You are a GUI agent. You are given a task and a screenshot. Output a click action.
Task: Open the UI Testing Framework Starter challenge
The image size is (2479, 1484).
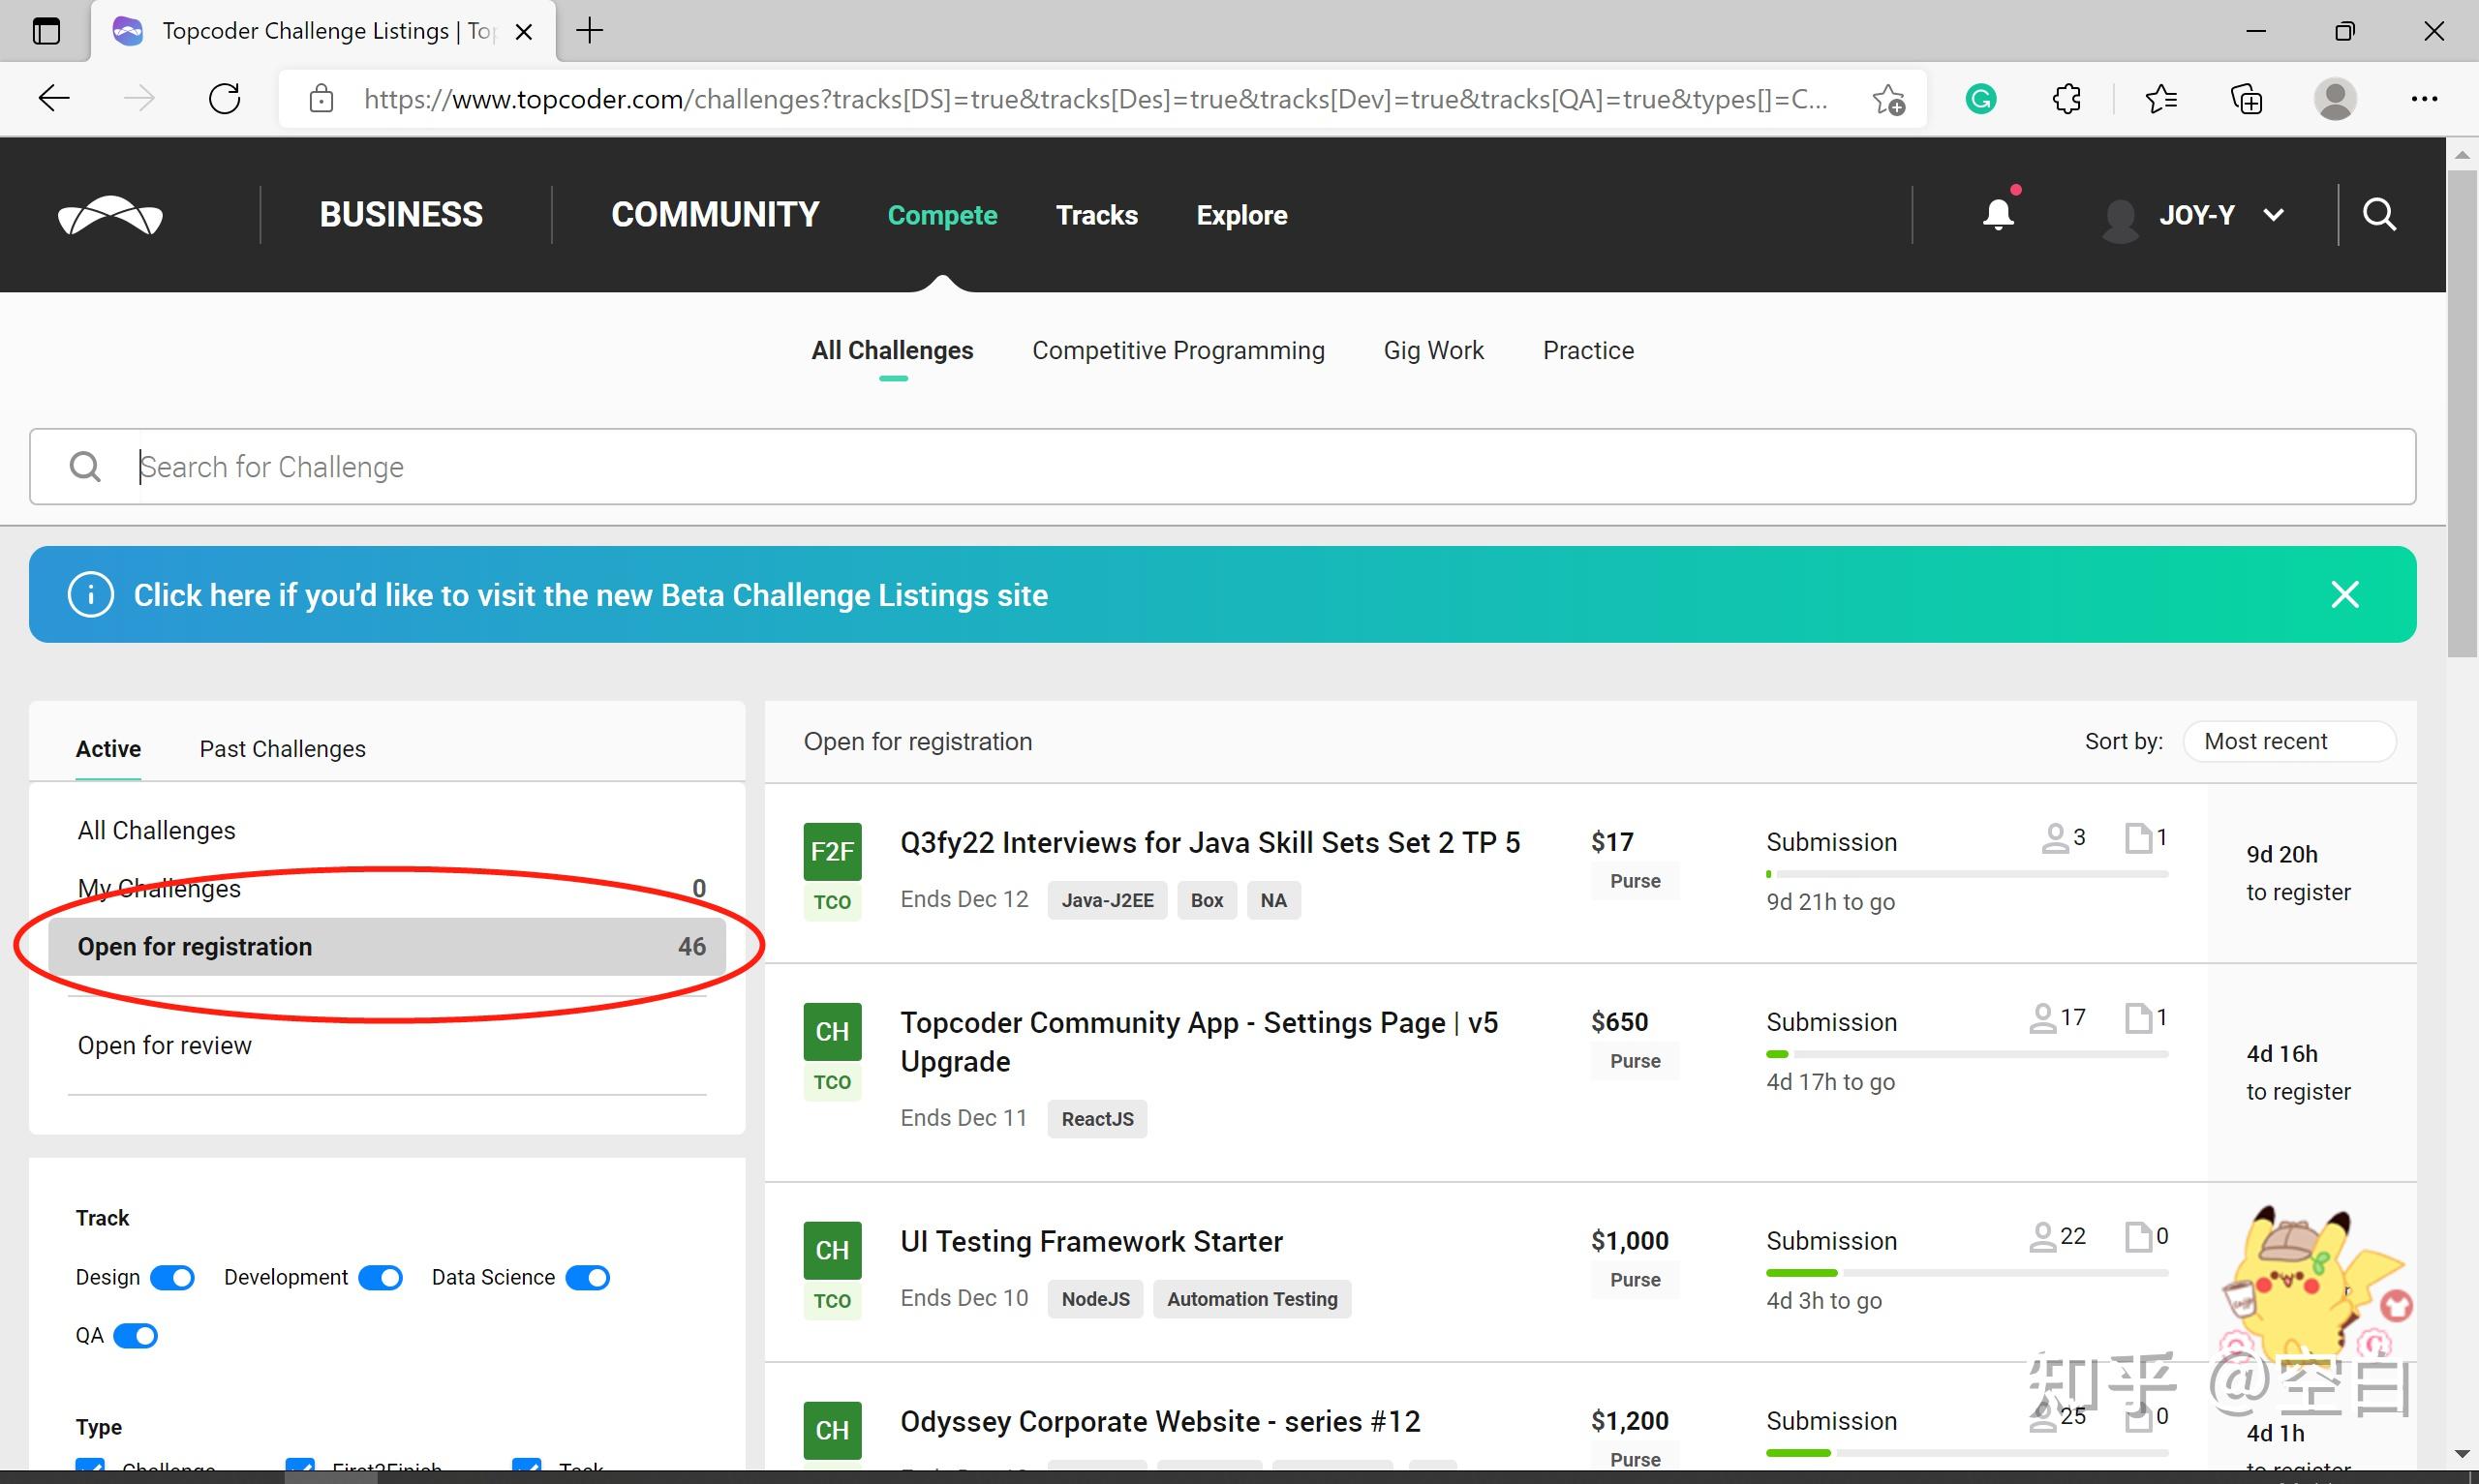click(x=1091, y=1241)
